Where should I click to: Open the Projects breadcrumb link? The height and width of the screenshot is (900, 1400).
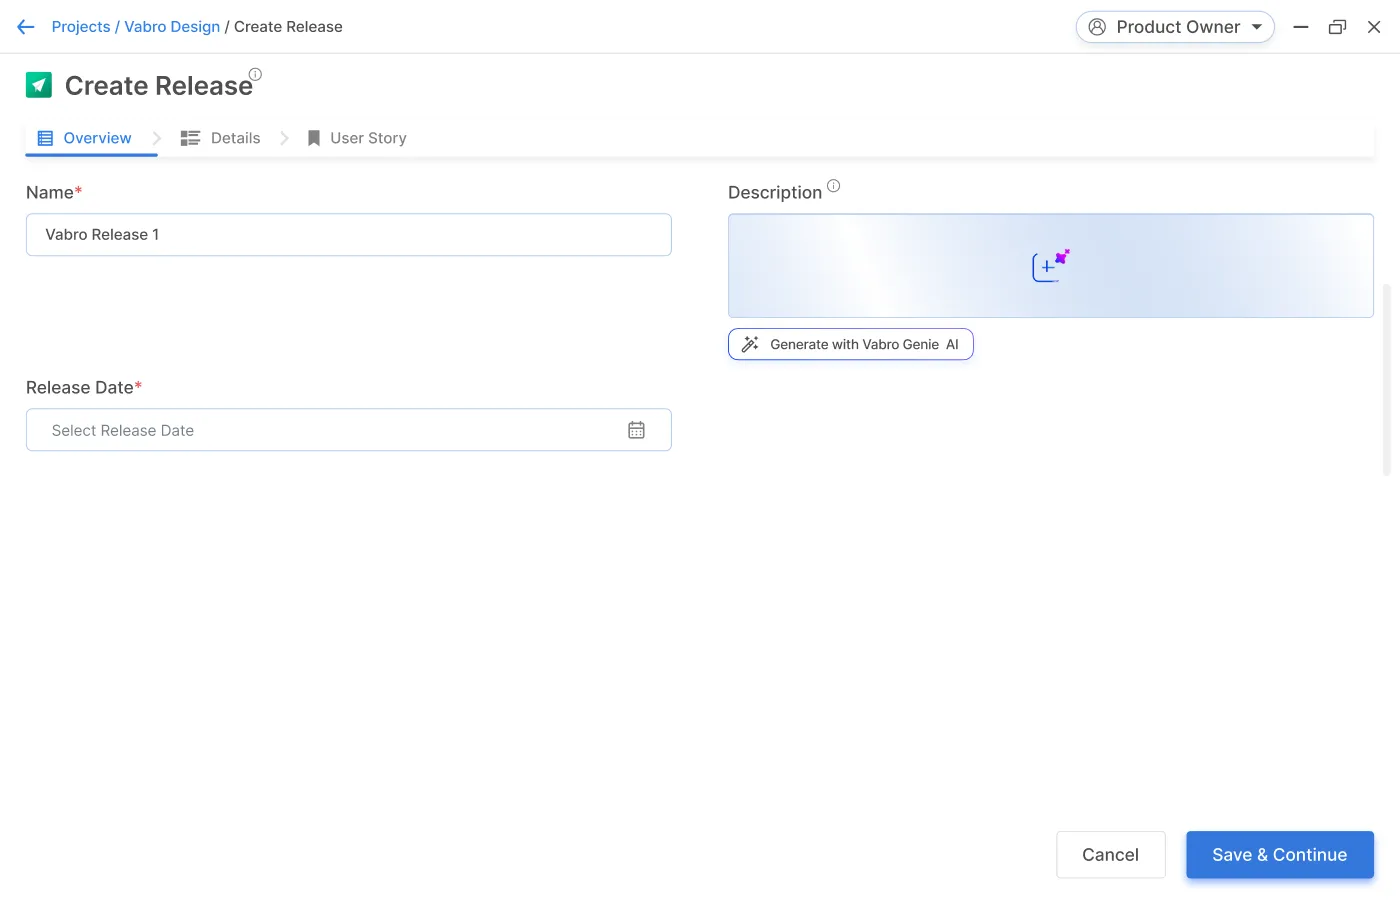tap(81, 27)
